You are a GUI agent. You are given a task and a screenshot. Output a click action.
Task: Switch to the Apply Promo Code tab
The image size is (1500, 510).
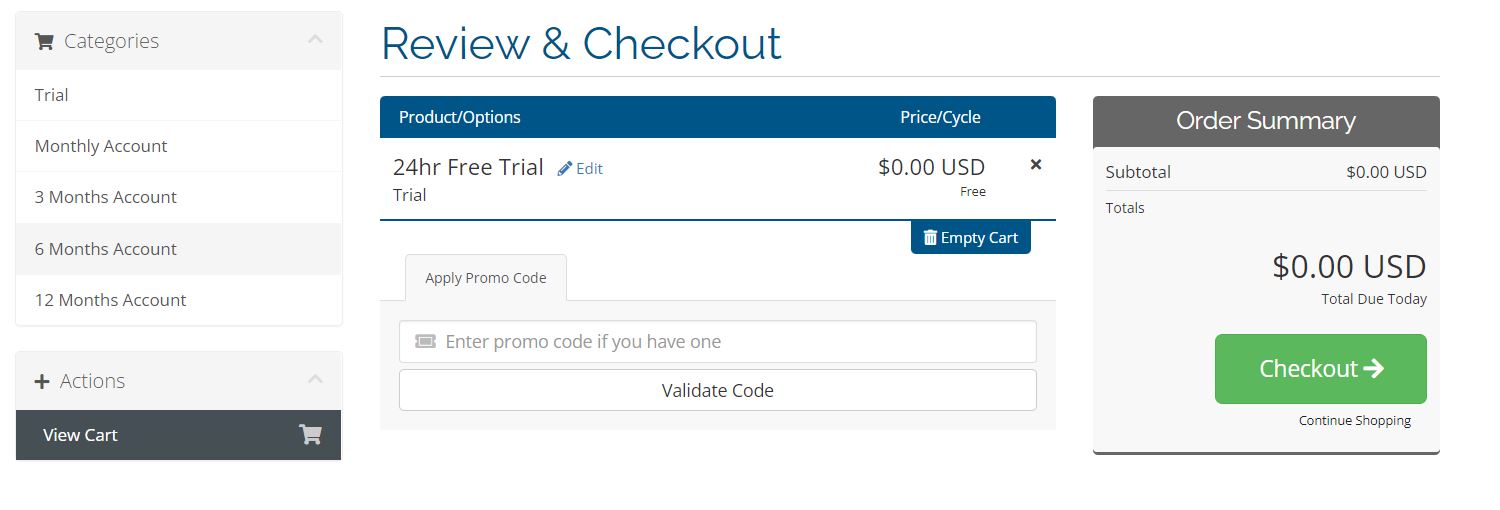coord(486,278)
